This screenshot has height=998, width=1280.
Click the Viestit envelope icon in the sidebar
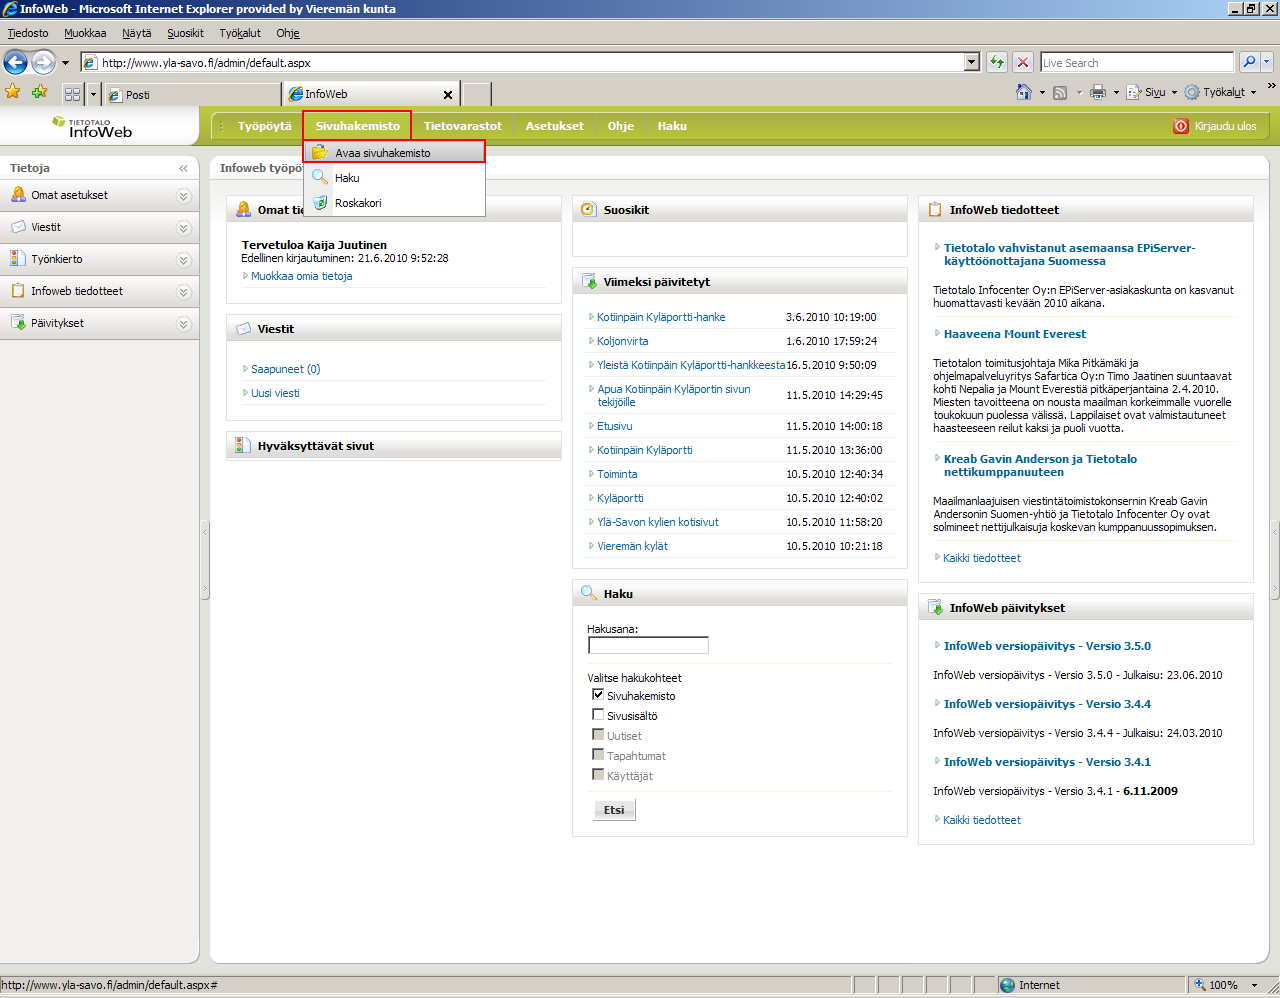(18, 227)
